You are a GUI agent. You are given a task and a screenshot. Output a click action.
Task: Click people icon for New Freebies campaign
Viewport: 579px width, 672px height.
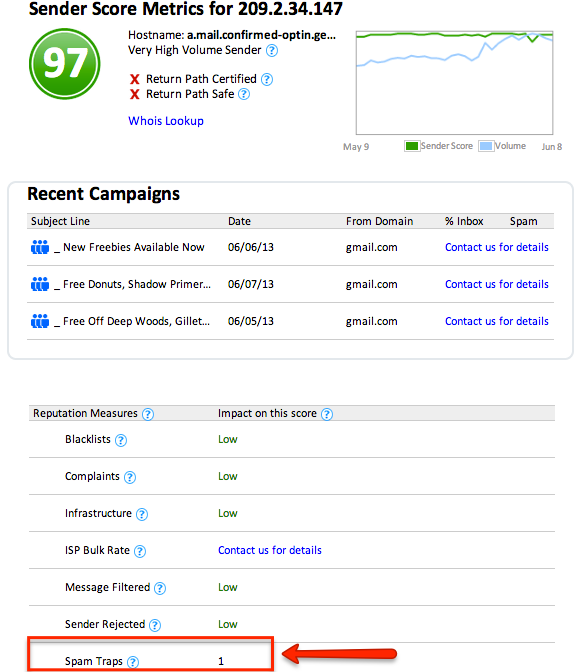click(40, 247)
